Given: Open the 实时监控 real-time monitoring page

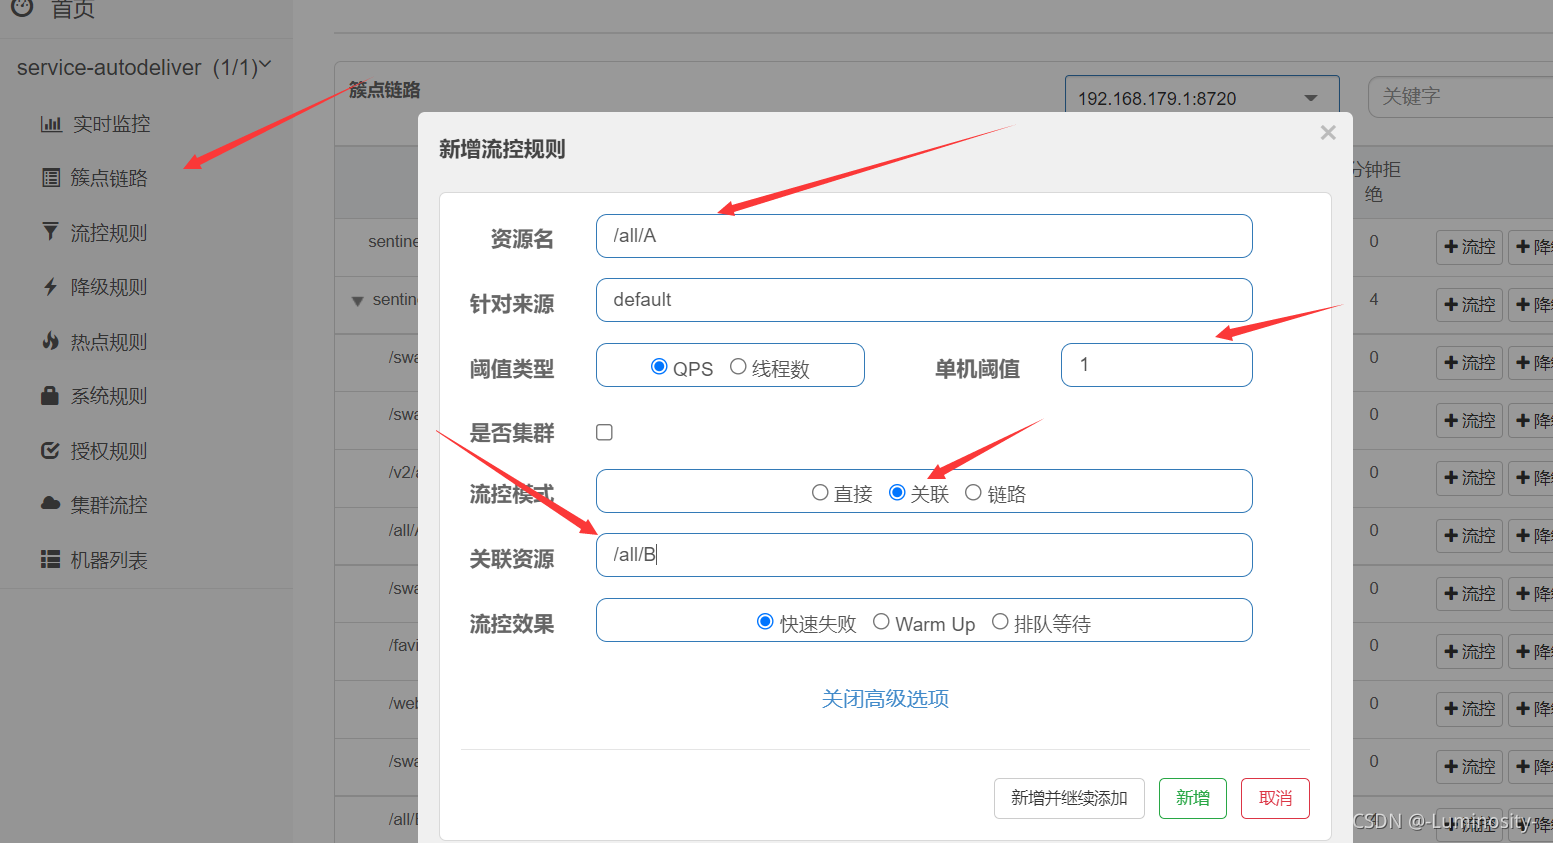Looking at the screenshot, I should [111, 124].
